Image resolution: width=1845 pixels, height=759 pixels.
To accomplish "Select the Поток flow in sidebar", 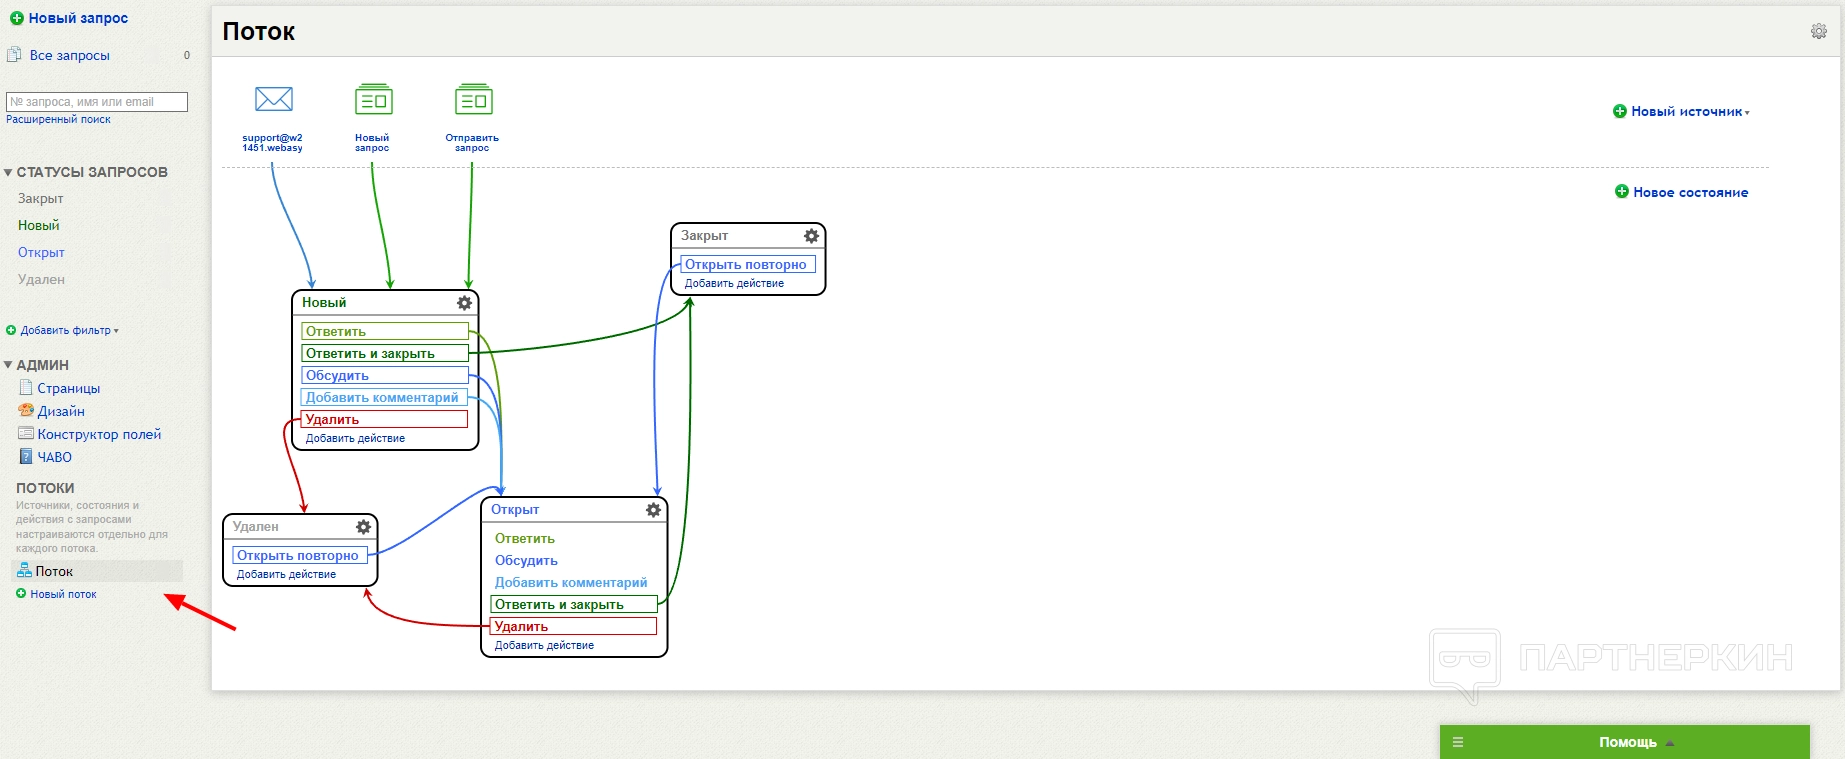I will pyautogui.click(x=54, y=572).
